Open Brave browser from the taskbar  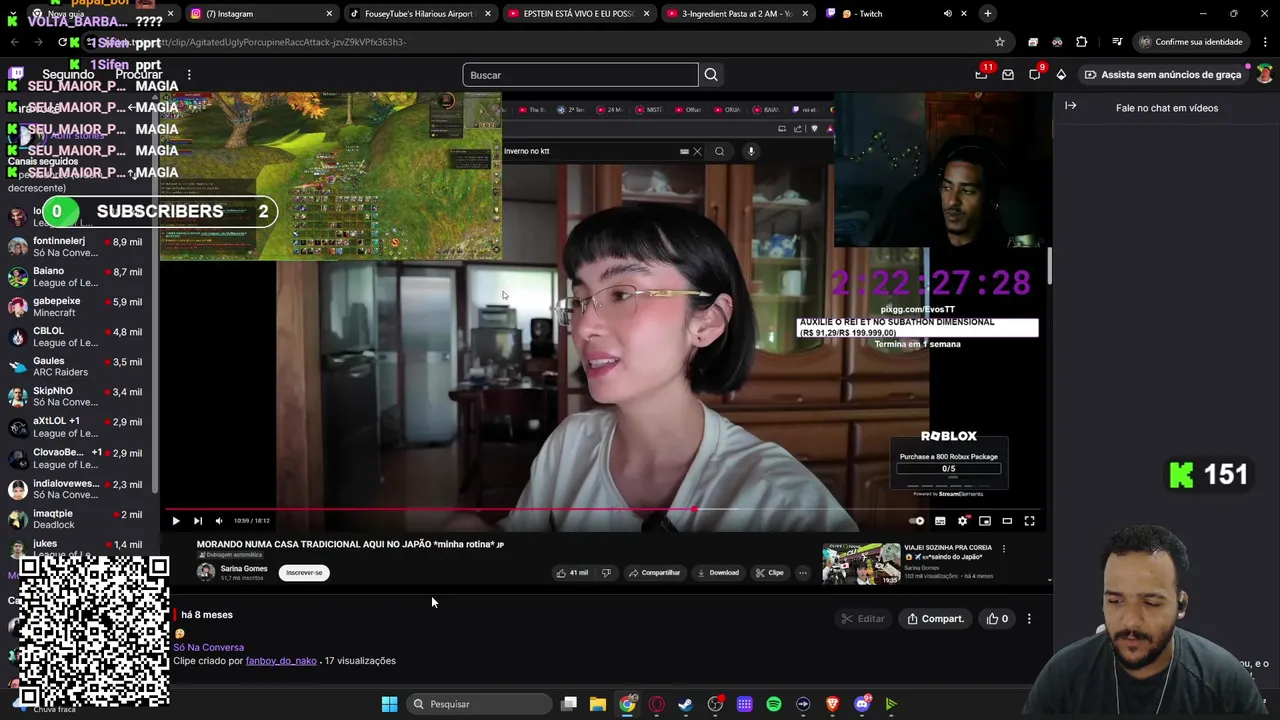coord(832,704)
